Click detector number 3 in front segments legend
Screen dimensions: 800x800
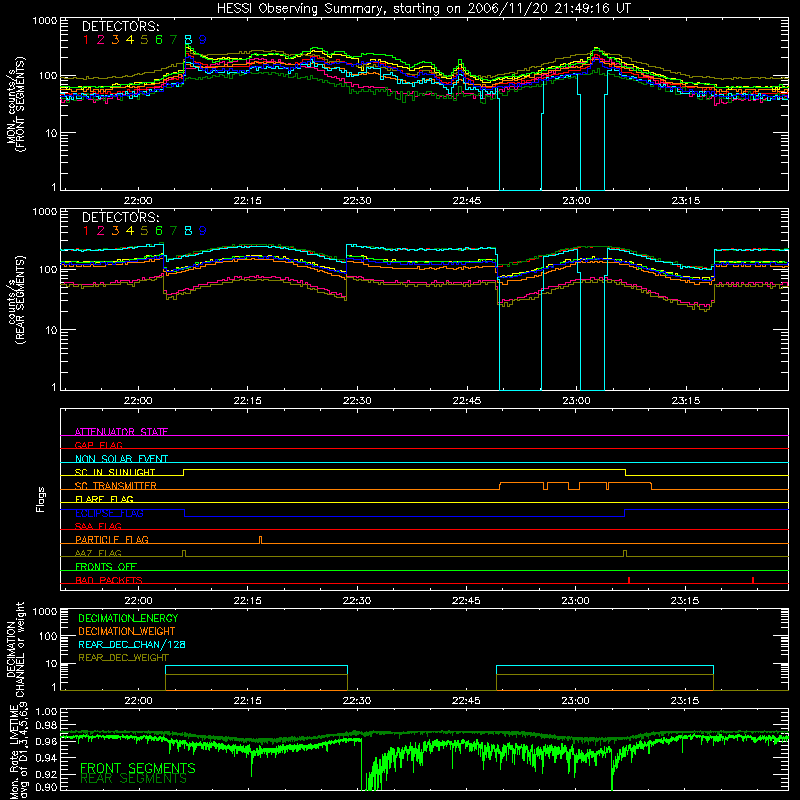point(115,39)
